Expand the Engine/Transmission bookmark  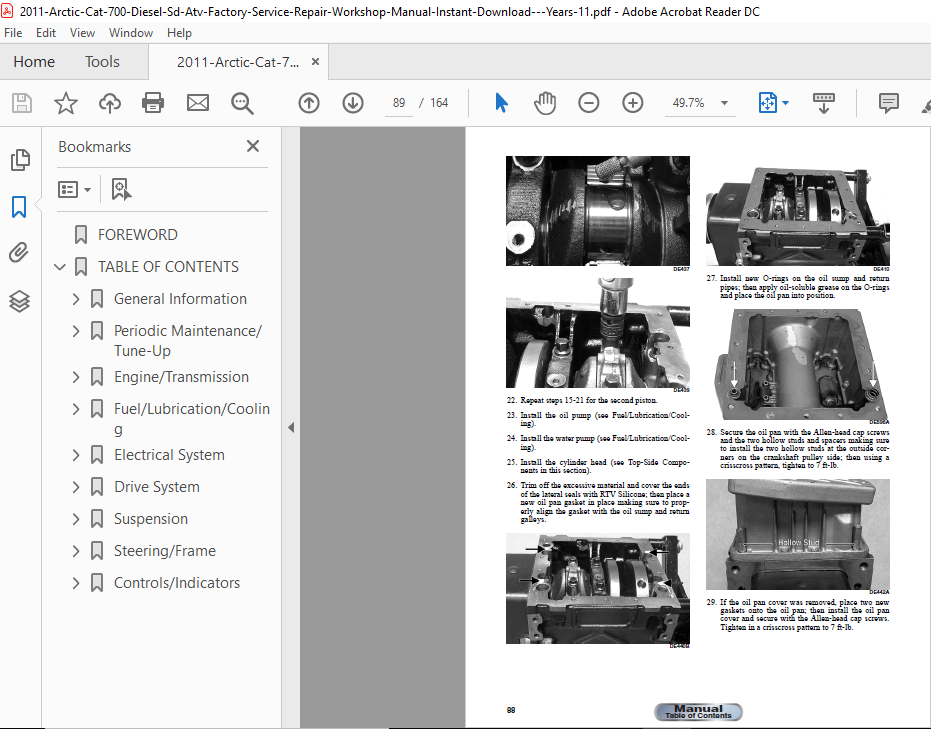point(76,377)
